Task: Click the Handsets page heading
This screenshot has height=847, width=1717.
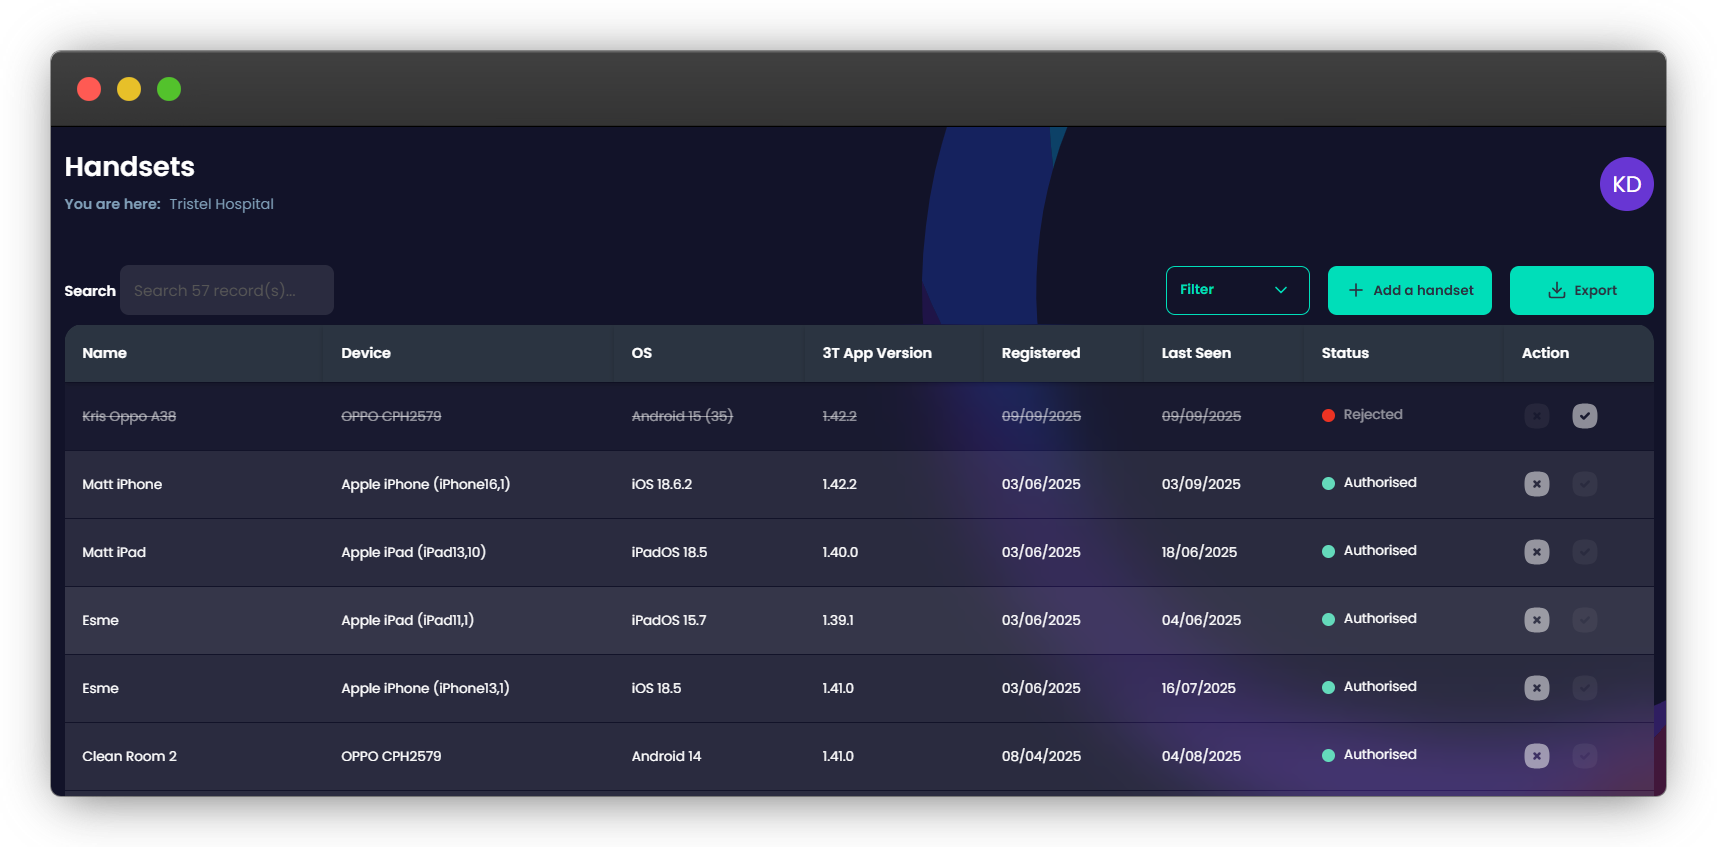Action: coord(130,167)
